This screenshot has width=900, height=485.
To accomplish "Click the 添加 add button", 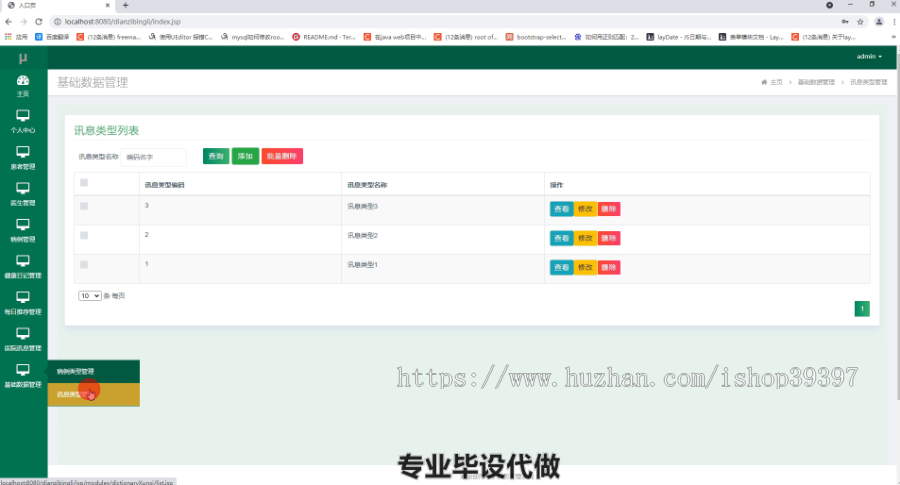I will click(245, 156).
